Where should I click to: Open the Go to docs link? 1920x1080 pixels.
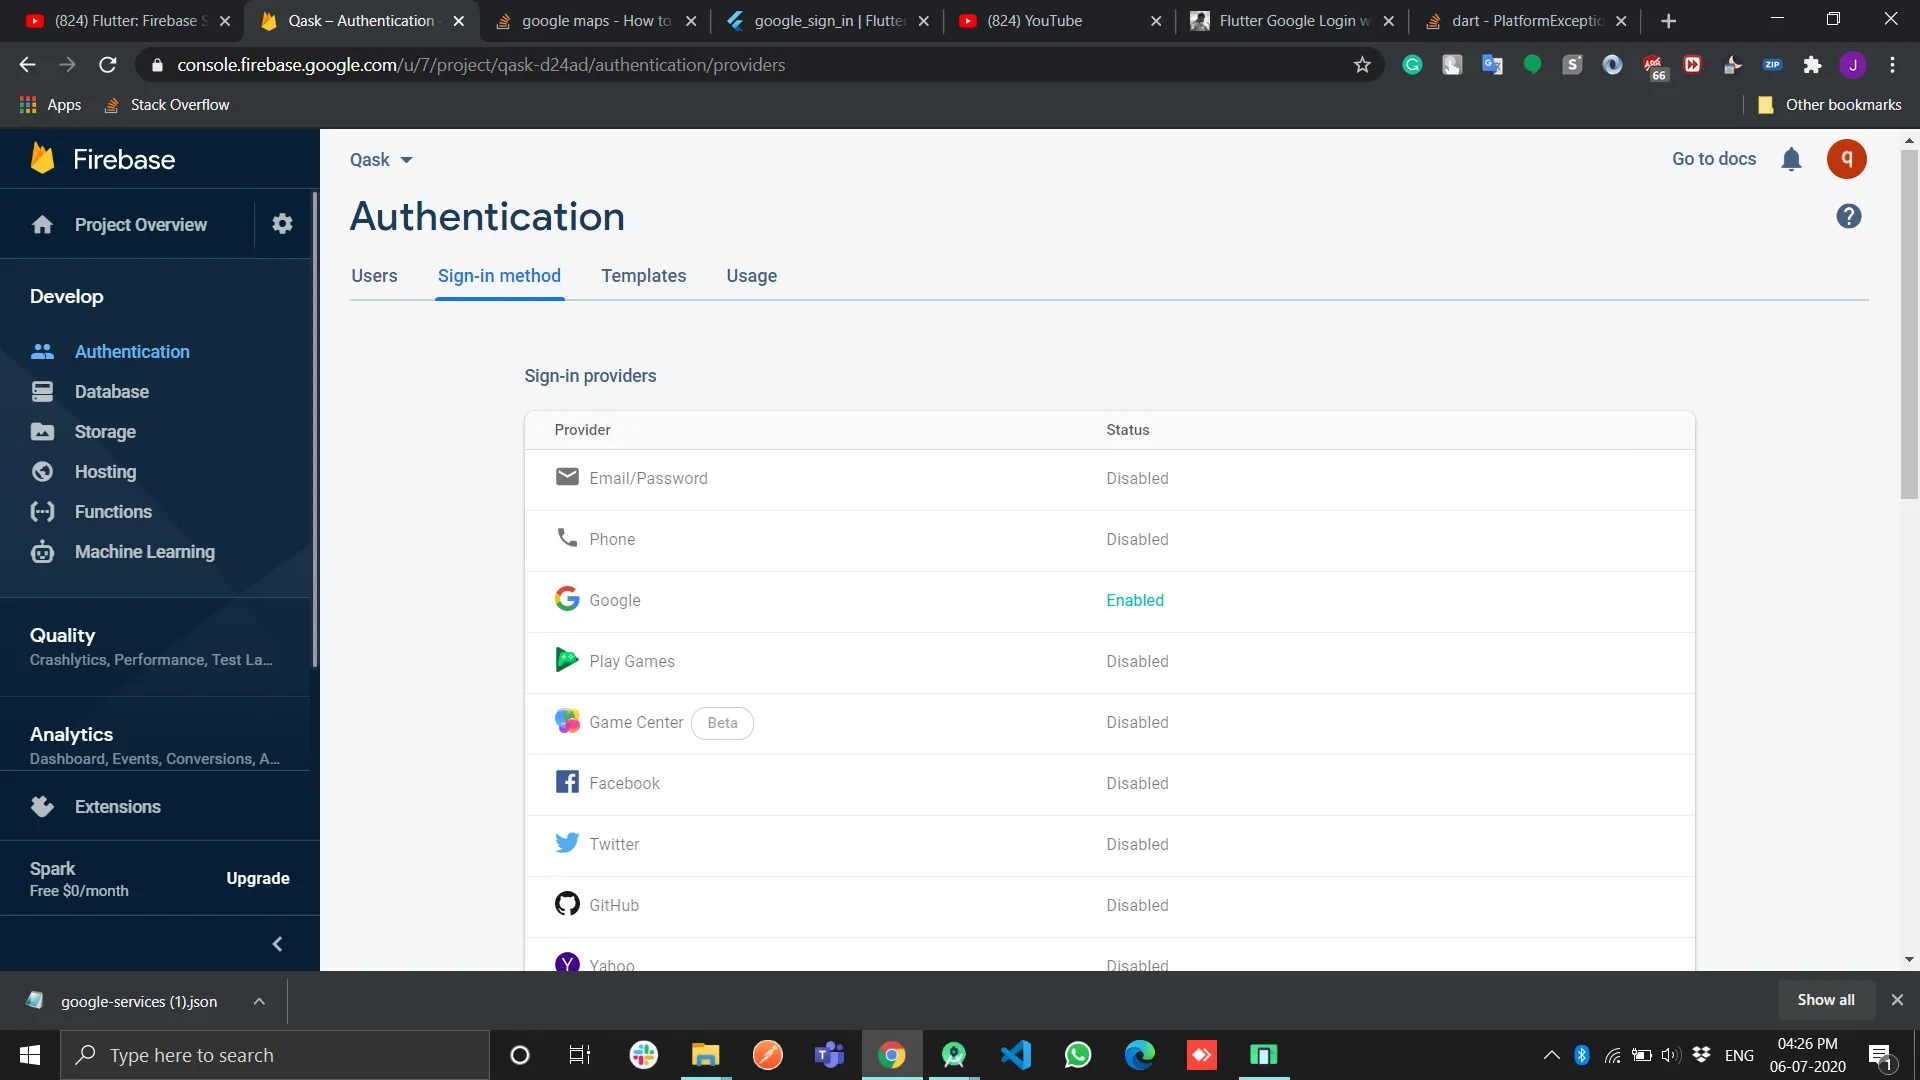(1713, 159)
